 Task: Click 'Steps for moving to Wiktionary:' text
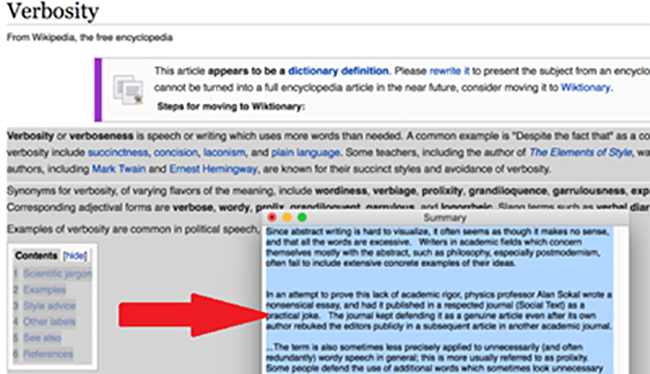pos(231,107)
